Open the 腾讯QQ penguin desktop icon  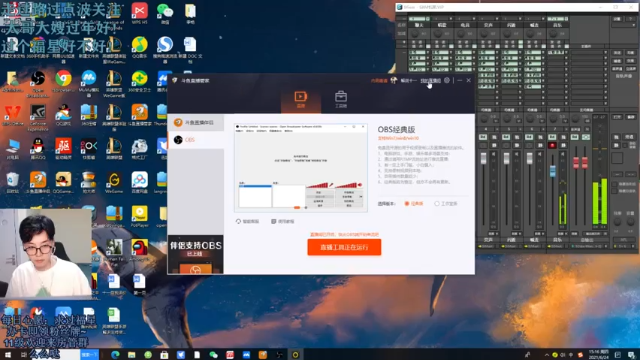point(38,149)
